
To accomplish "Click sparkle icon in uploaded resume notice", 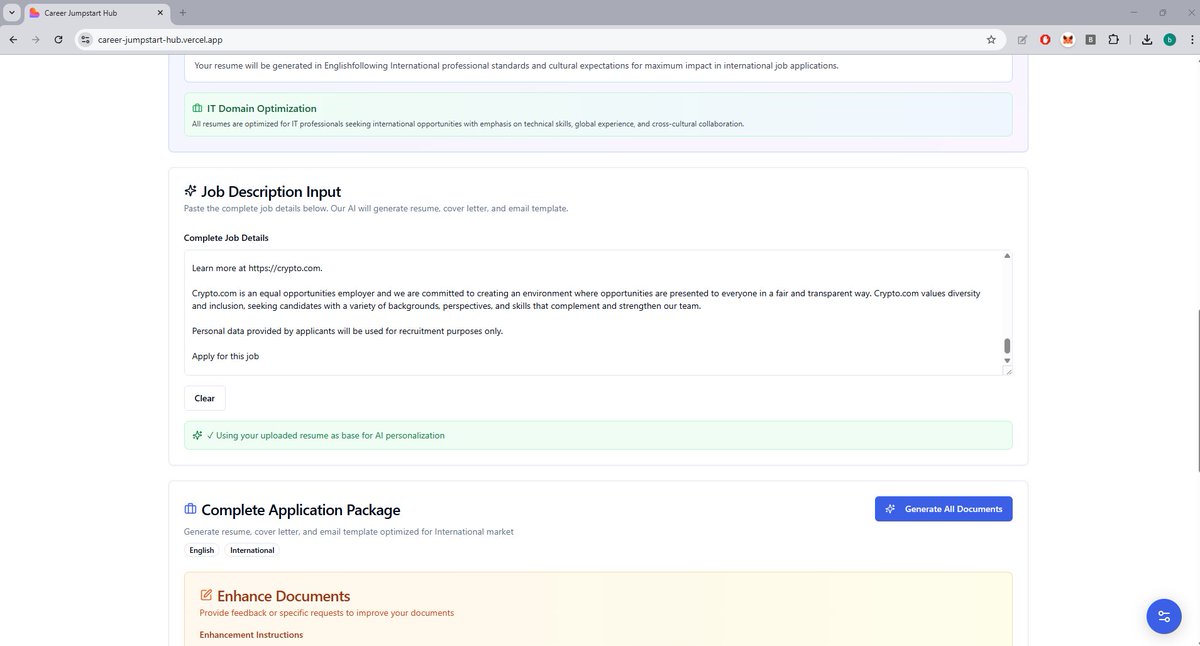I will pyautogui.click(x=198, y=436).
